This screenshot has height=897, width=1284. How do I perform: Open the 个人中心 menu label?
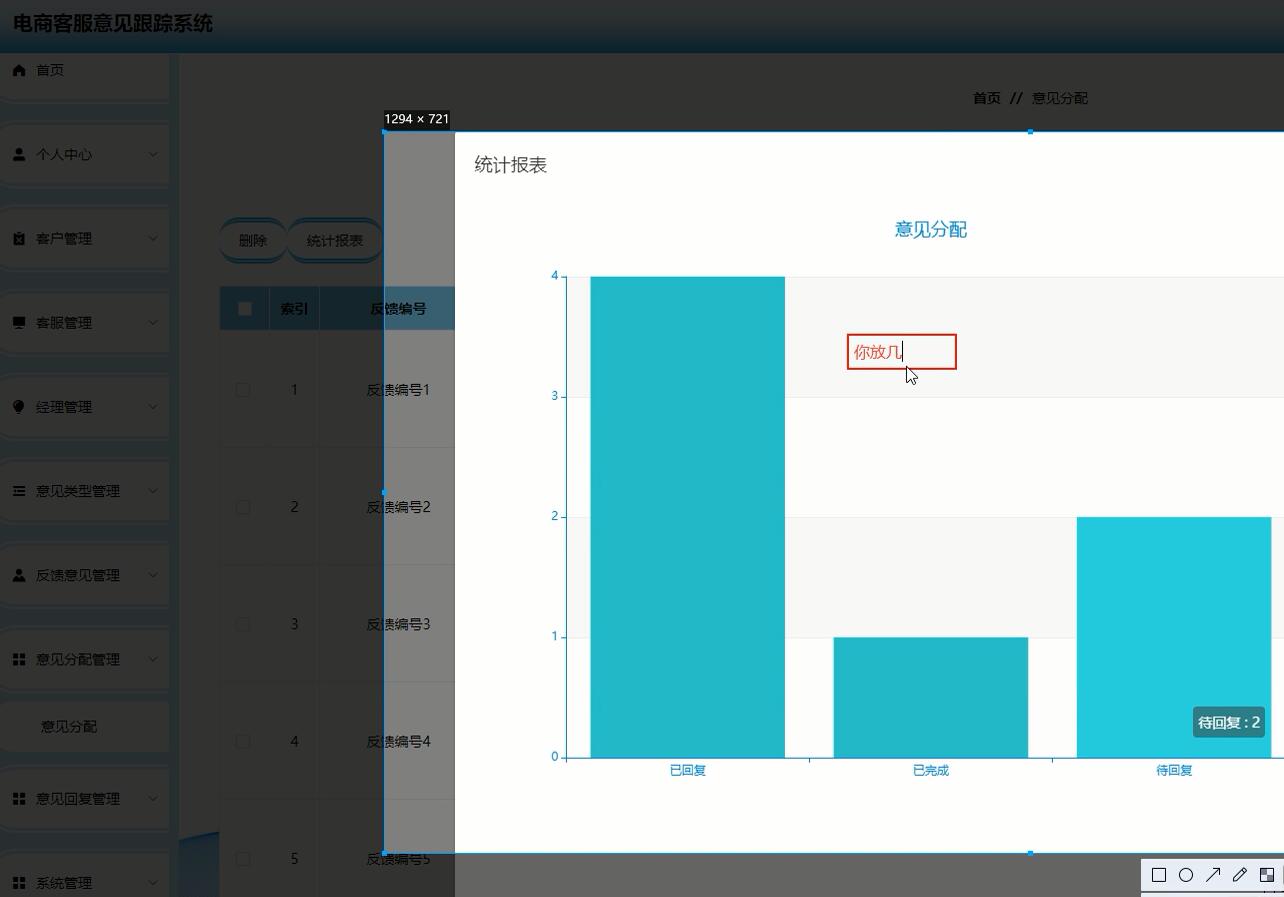click(x=64, y=154)
